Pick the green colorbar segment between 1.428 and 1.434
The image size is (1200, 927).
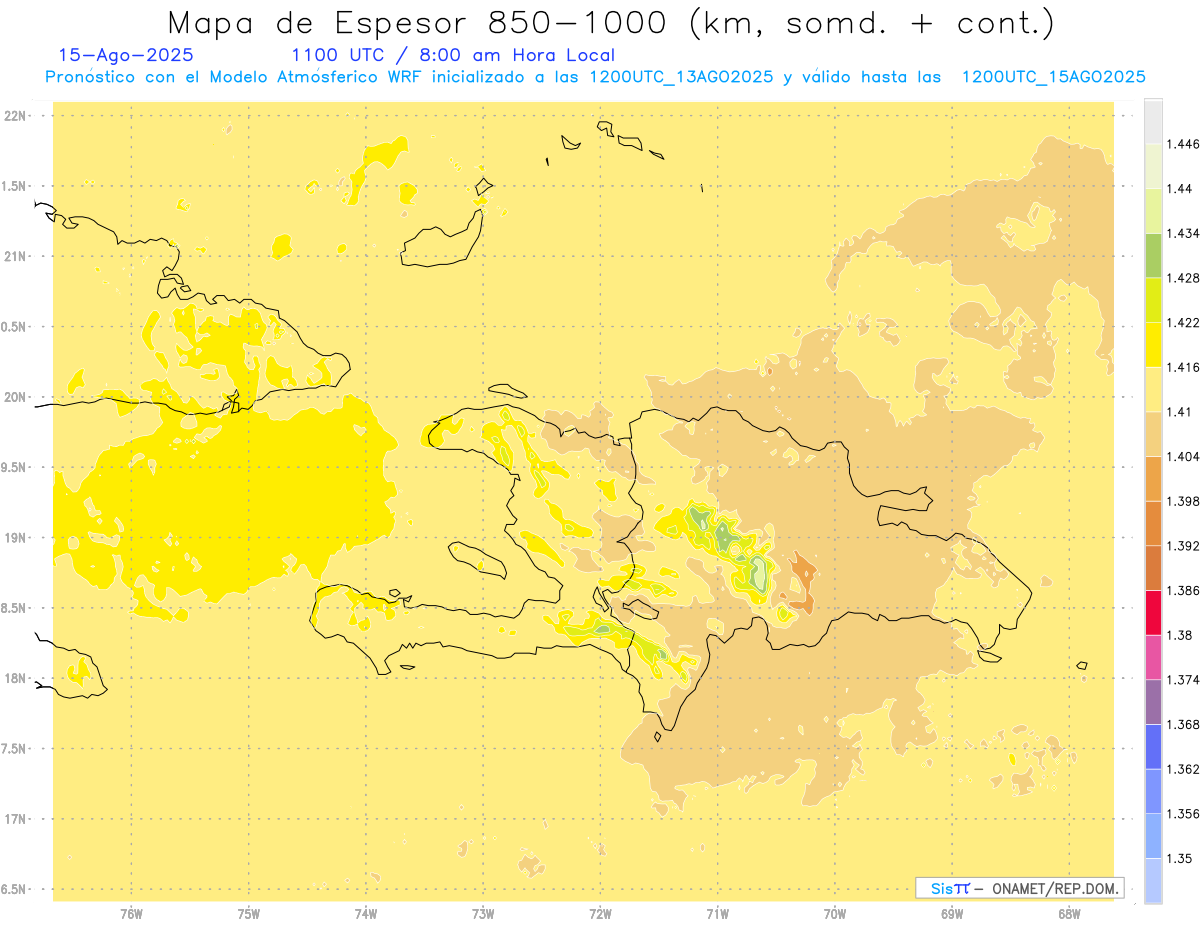1153,255
